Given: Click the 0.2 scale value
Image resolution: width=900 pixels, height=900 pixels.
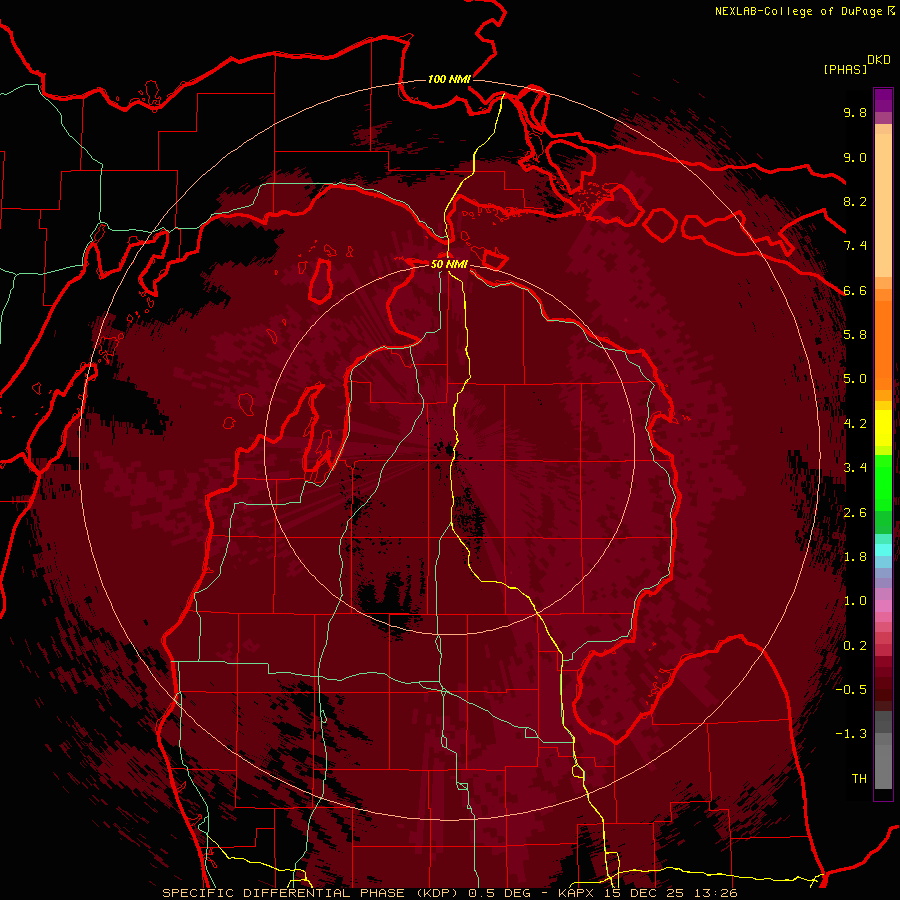Looking at the screenshot, I should pos(855,646).
